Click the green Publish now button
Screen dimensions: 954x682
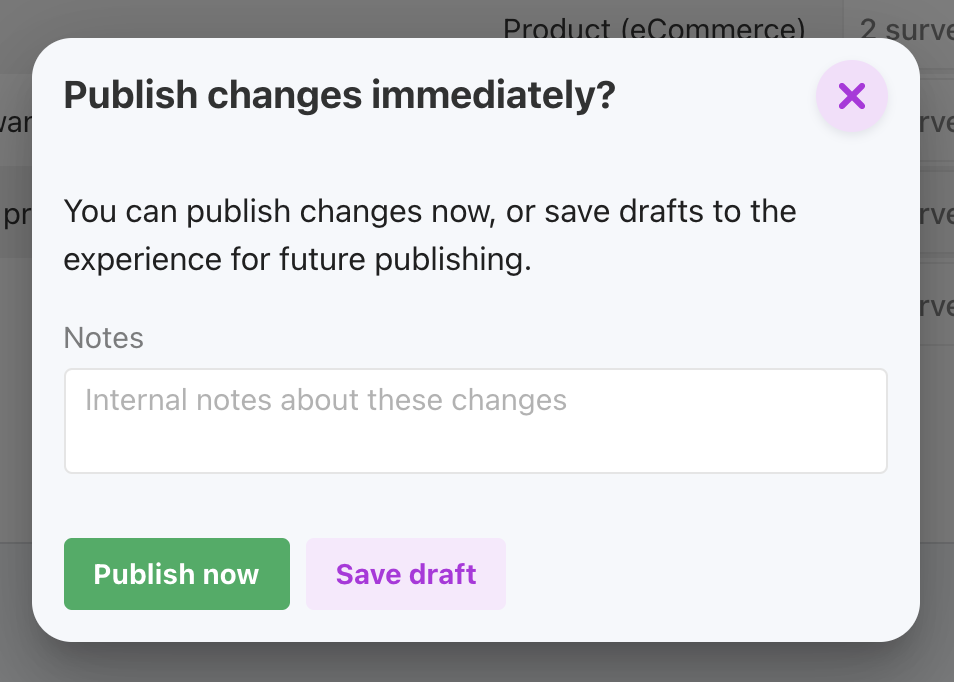coord(176,574)
